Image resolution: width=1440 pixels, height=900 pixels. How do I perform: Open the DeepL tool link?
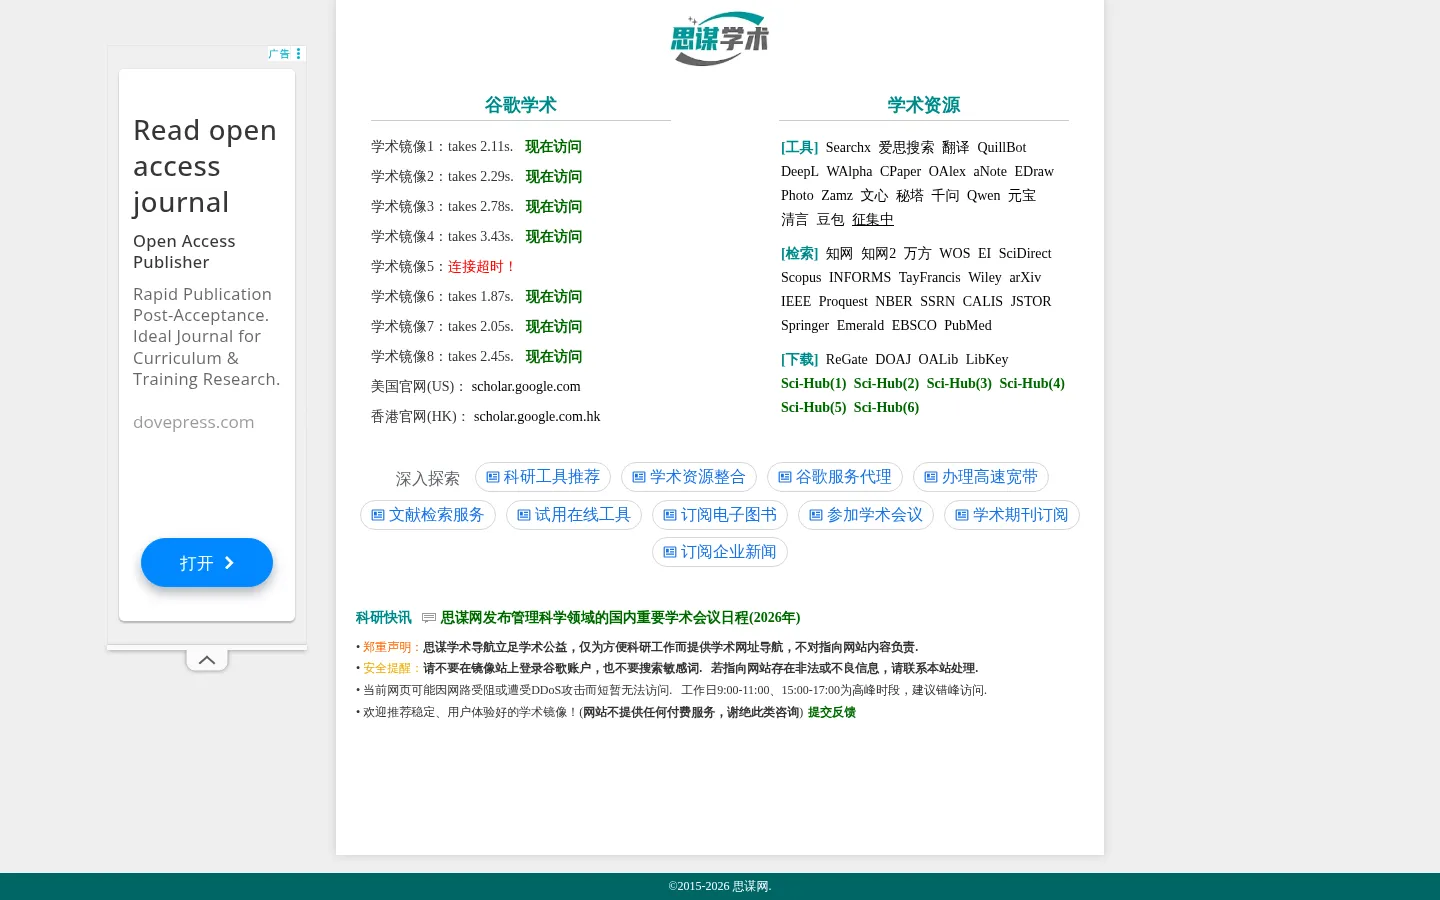point(800,172)
